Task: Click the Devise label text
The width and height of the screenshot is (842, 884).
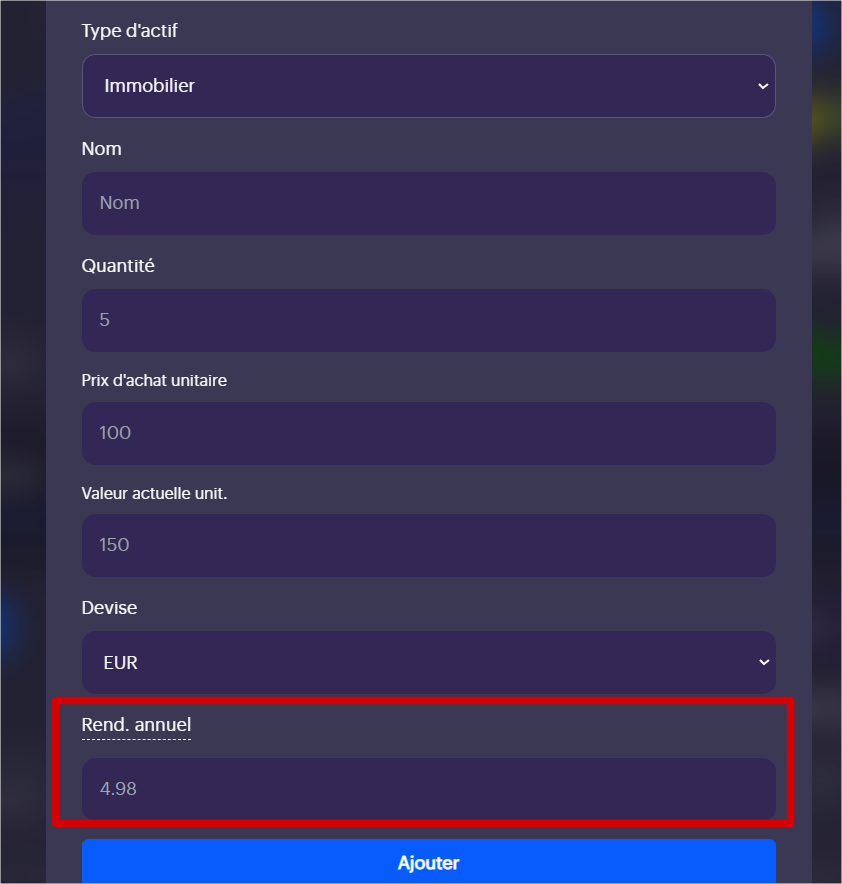Action: tap(109, 608)
